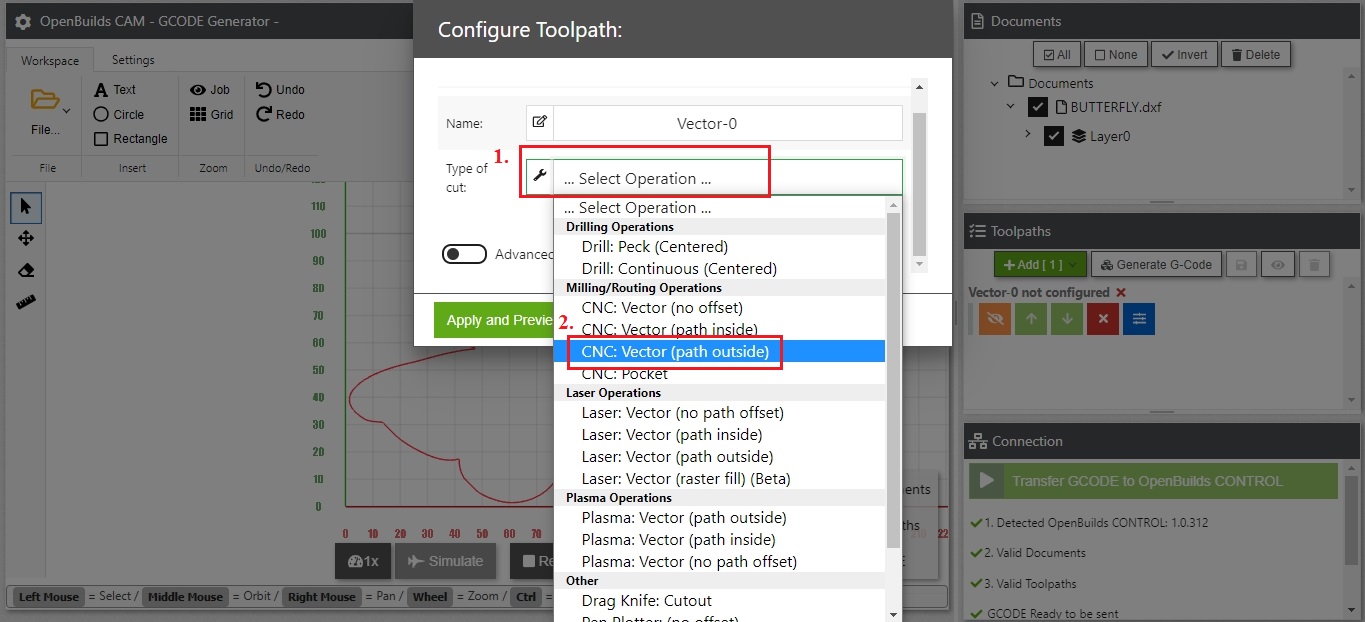
Task: Click the Generate G-Code button
Action: (1155, 265)
